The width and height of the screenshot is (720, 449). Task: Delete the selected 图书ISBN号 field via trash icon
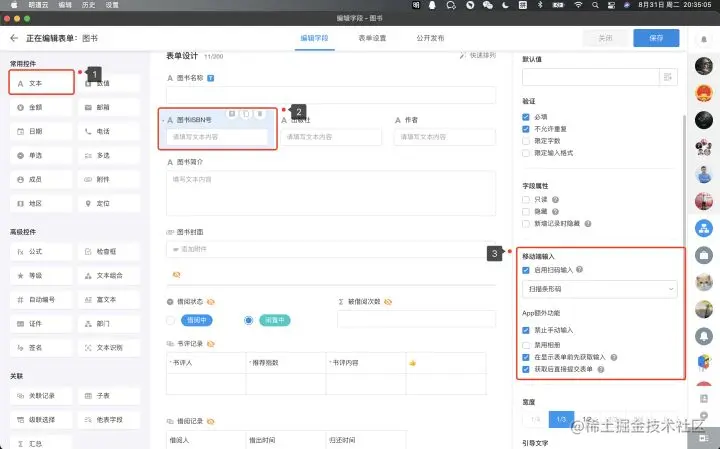260,114
